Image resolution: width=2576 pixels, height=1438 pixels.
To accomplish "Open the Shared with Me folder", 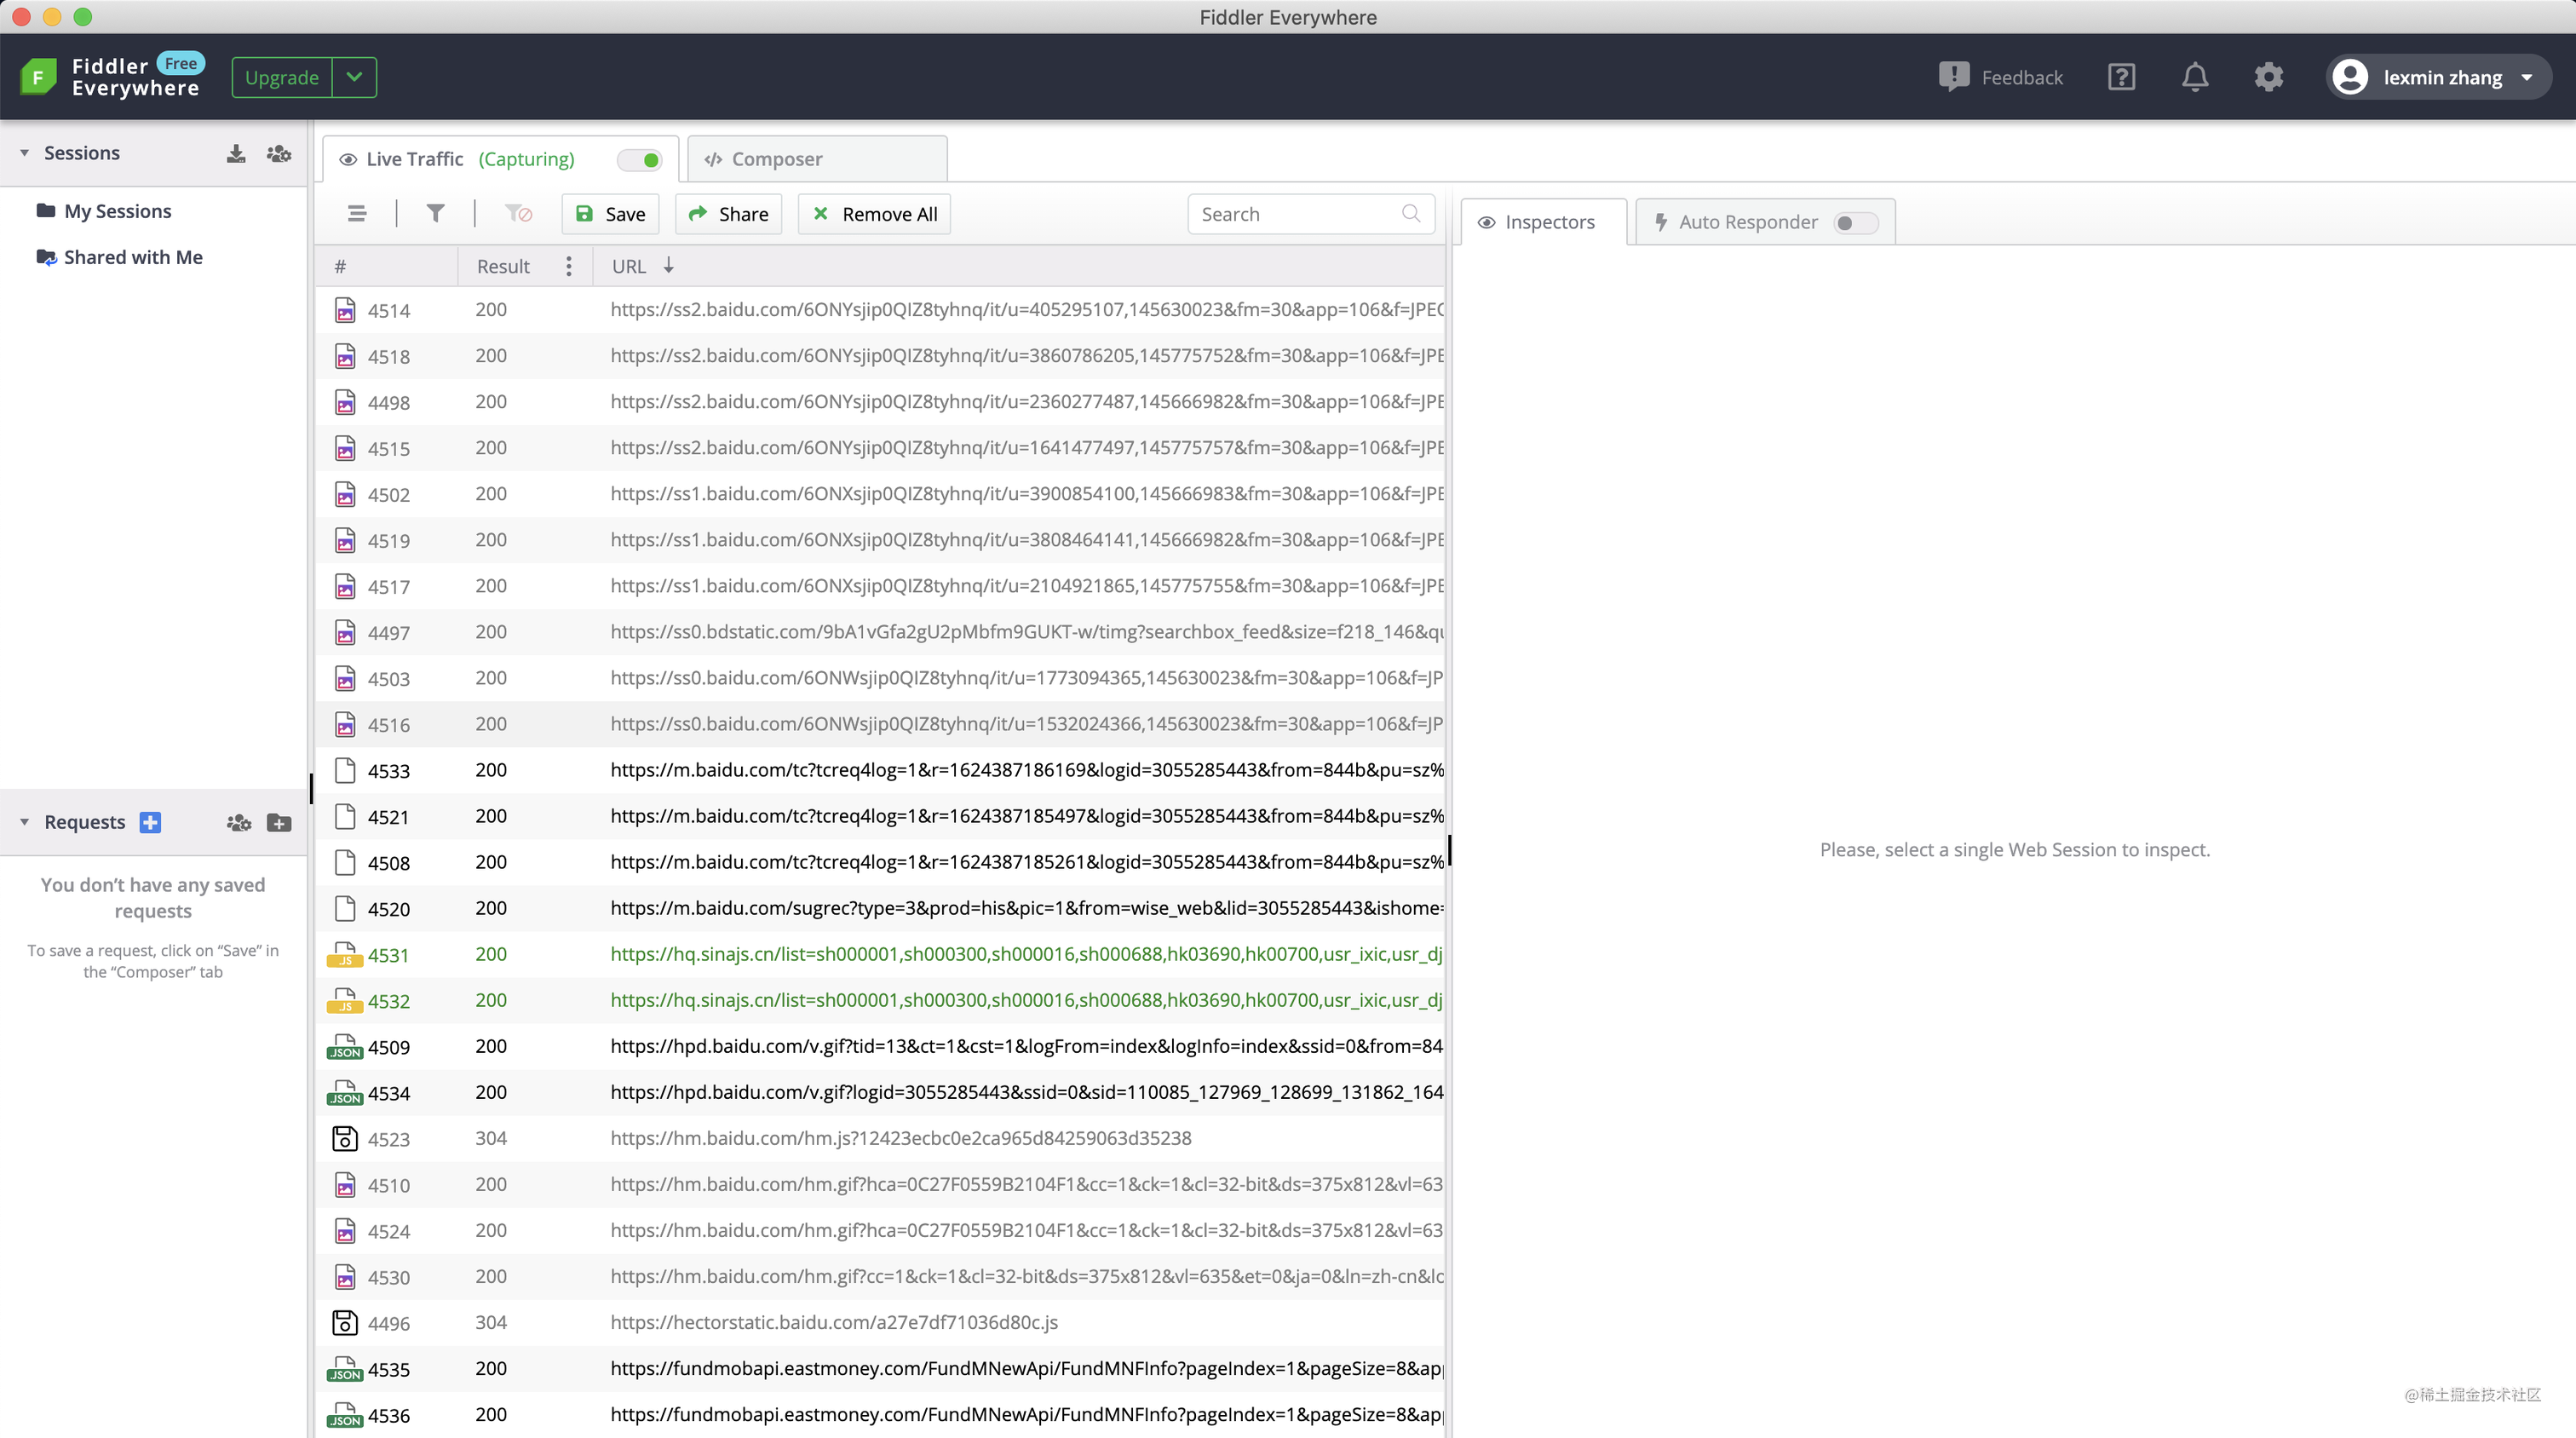I will click(x=120, y=257).
